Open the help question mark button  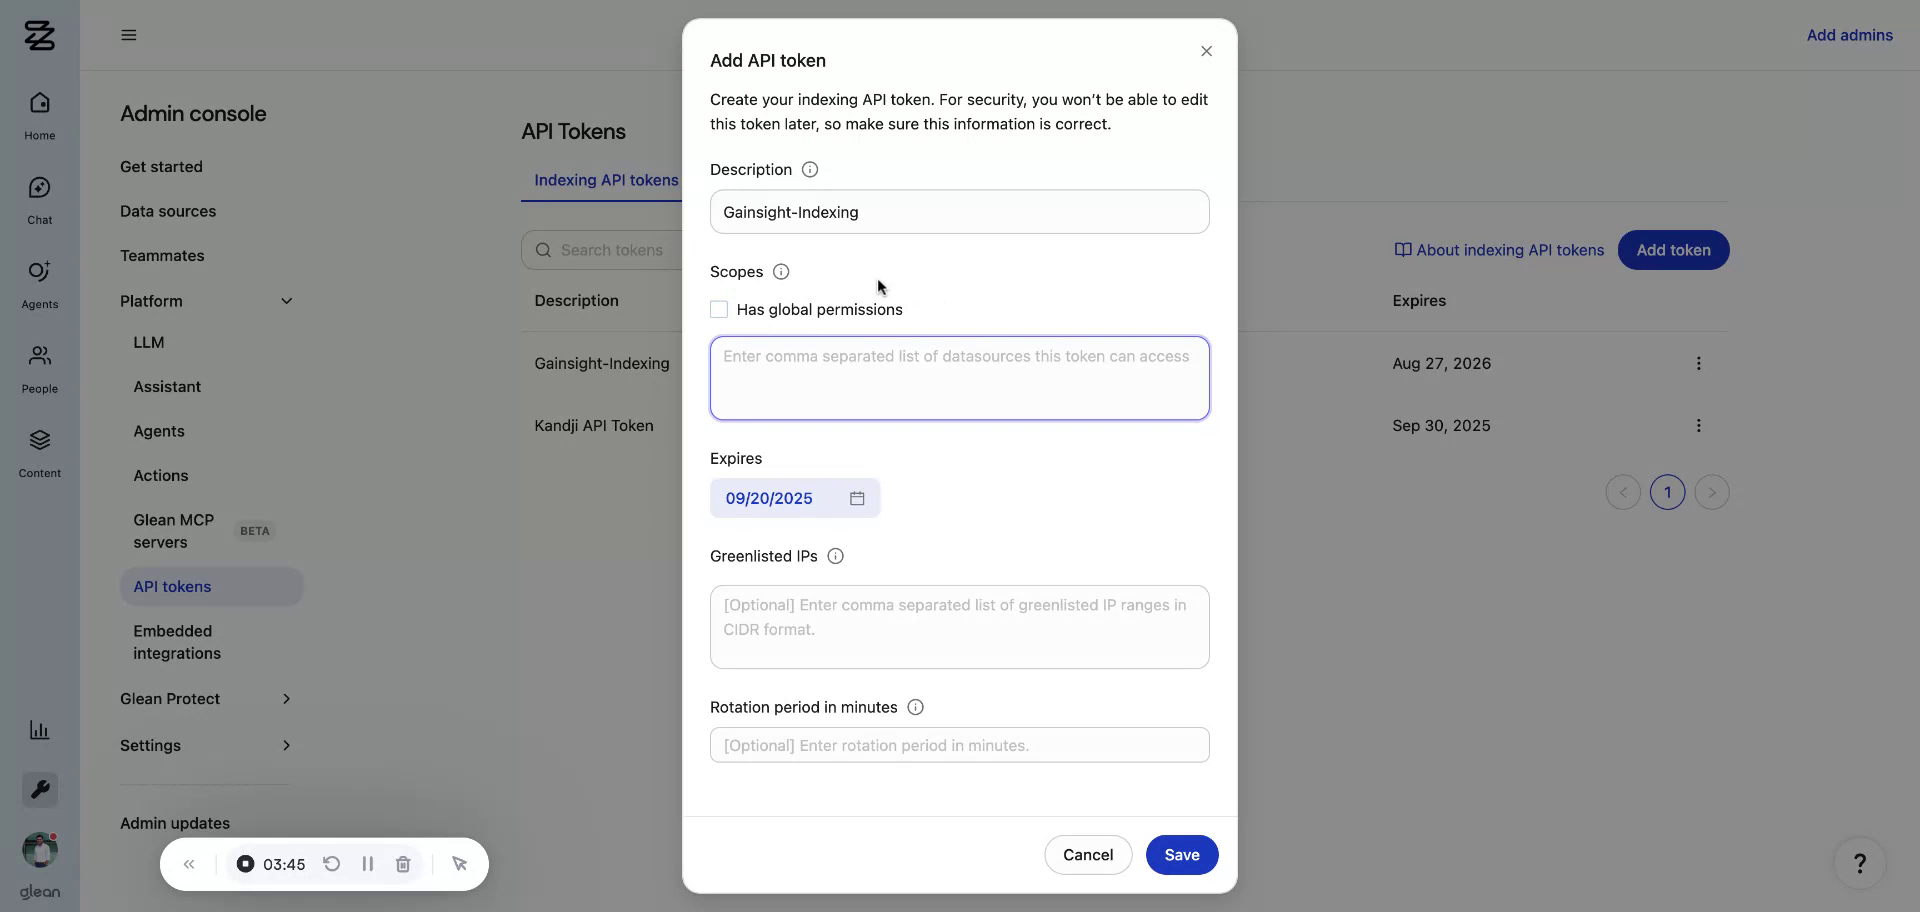[1860, 863]
